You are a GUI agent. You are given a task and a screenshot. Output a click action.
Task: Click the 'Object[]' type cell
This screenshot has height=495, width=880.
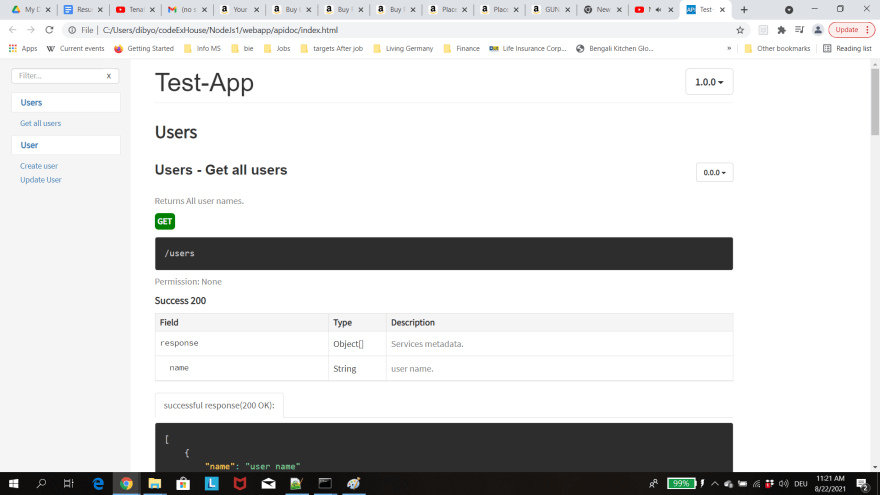(357, 344)
